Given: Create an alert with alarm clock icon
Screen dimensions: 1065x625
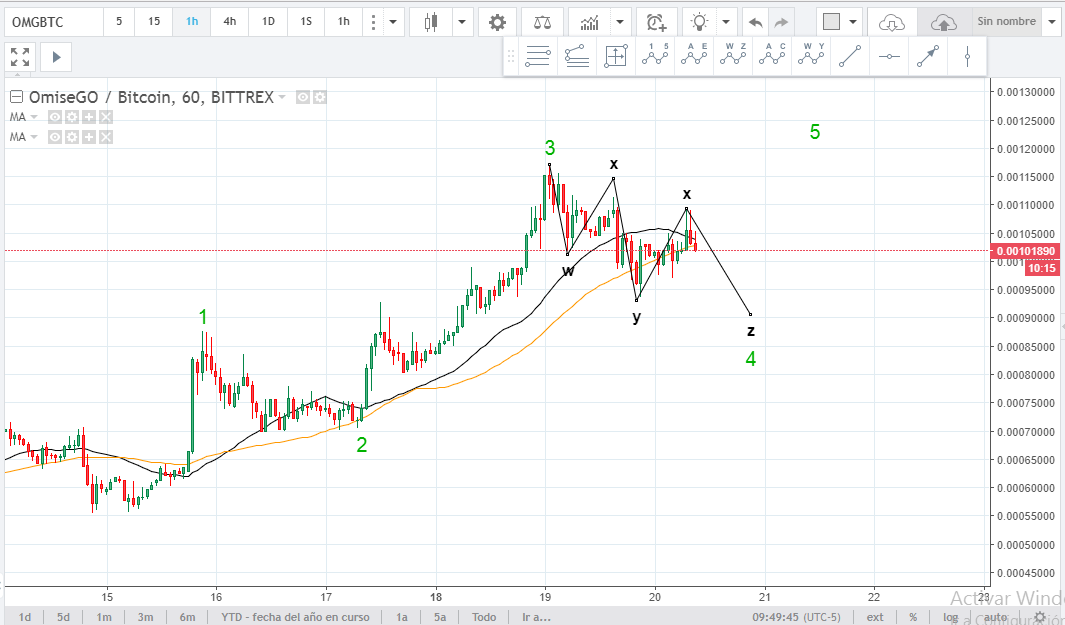Looking at the screenshot, I should [x=656, y=22].
